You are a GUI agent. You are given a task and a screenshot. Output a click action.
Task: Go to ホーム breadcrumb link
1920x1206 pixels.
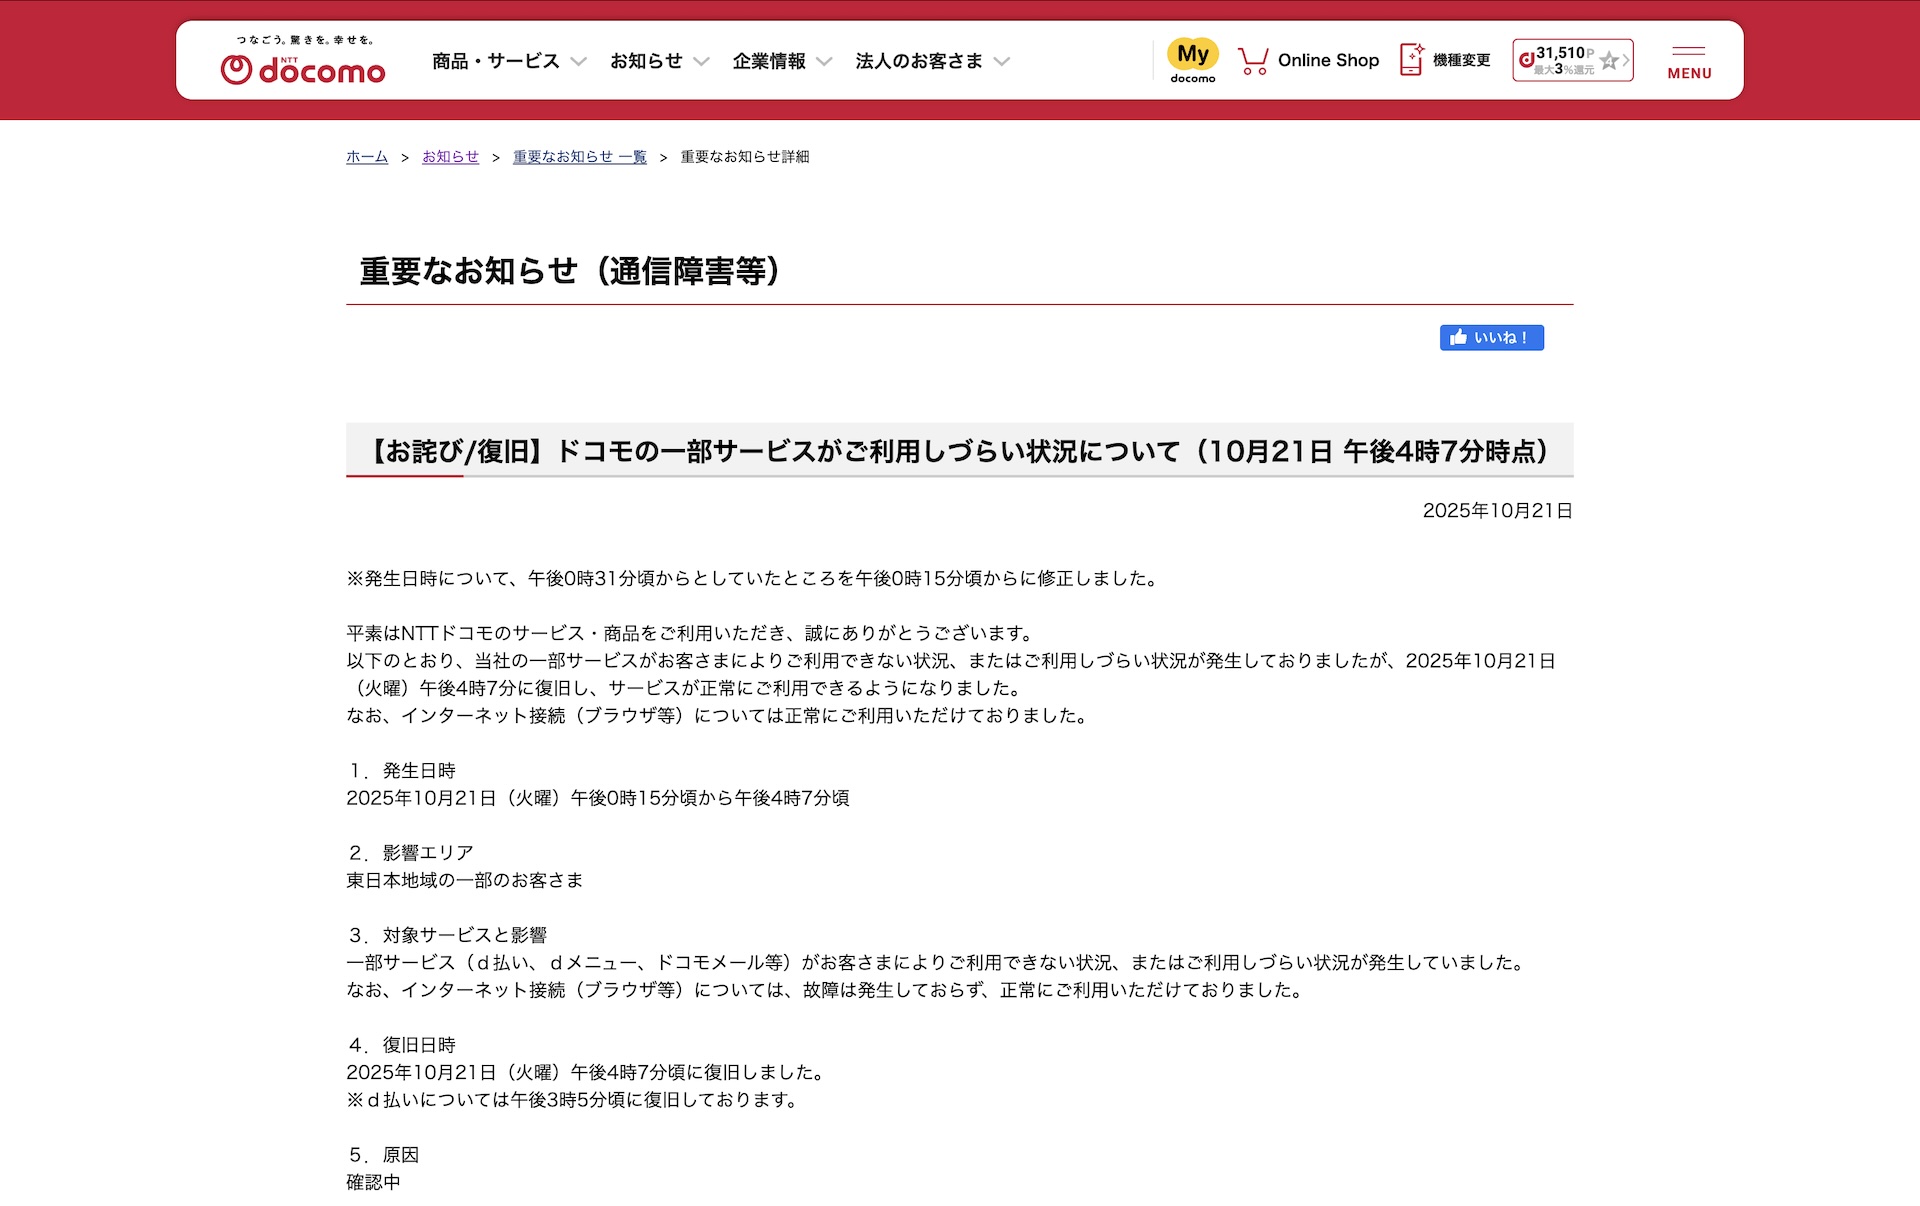coord(366,157)
